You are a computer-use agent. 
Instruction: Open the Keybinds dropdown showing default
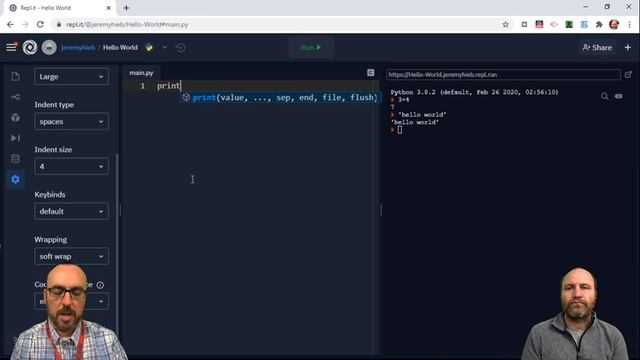pyautogui.click(x=71, y=211)
